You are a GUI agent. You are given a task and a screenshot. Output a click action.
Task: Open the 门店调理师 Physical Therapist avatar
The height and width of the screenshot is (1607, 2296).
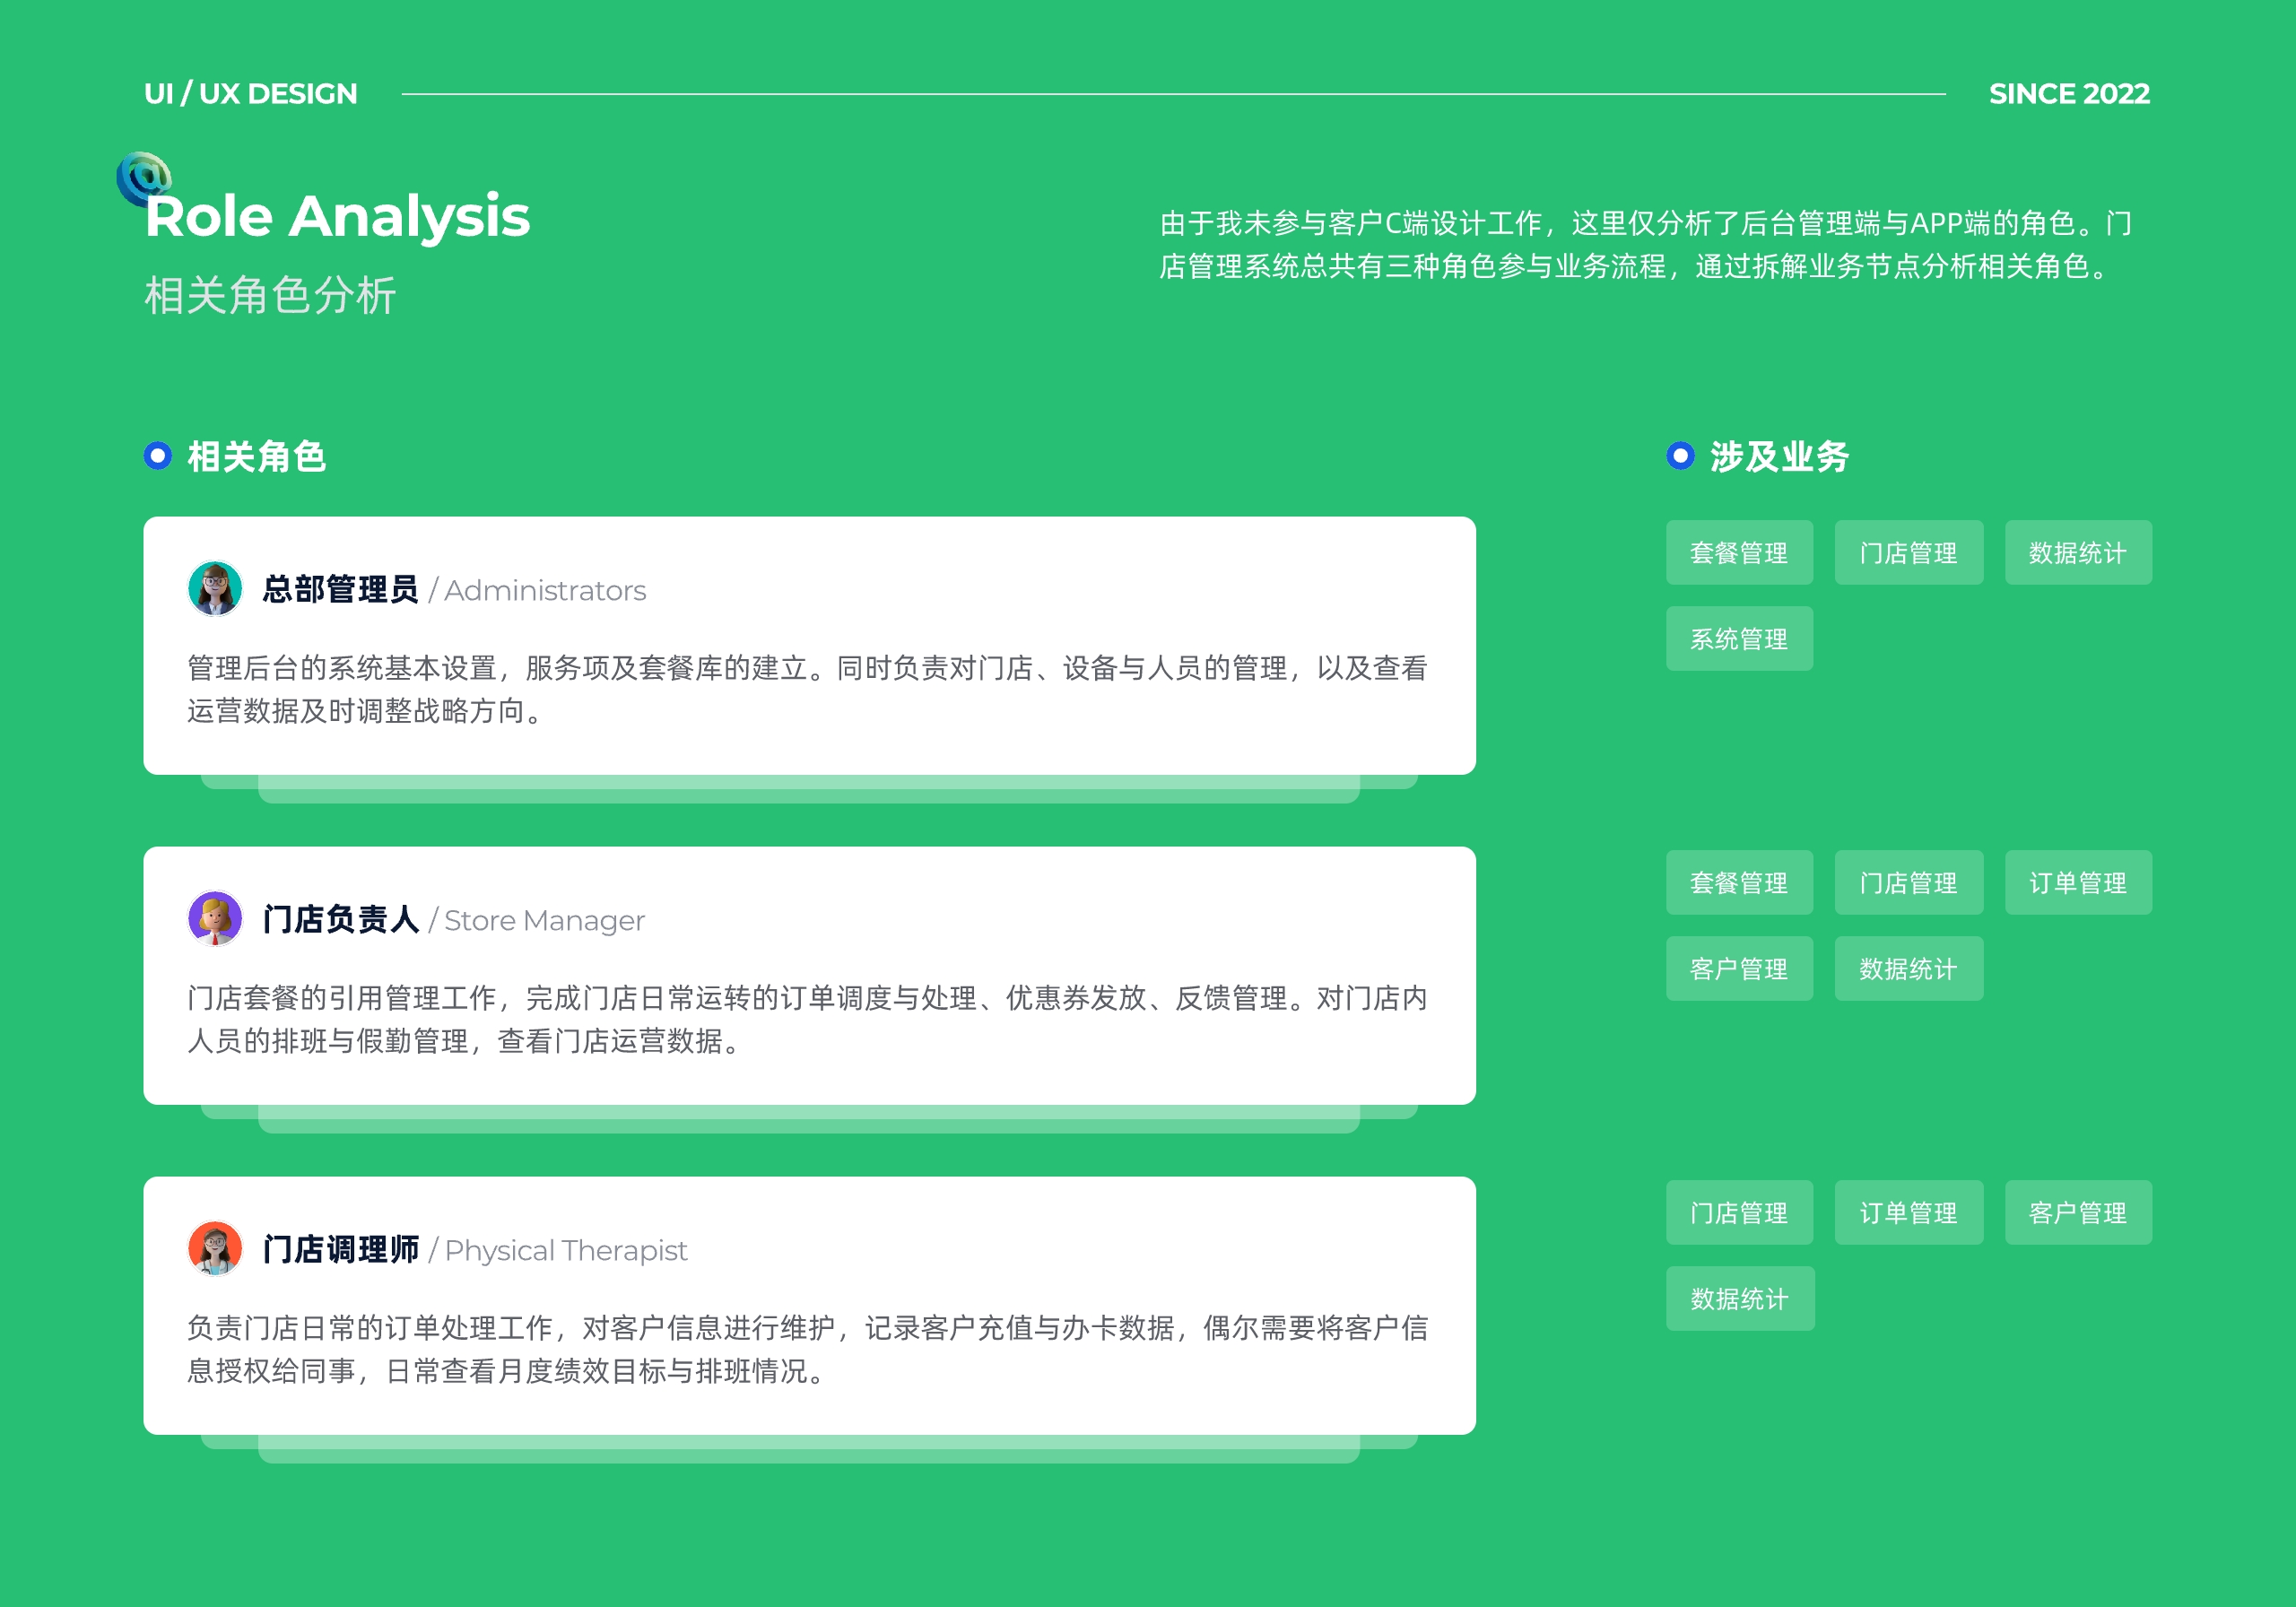[x=215, y=1248]
